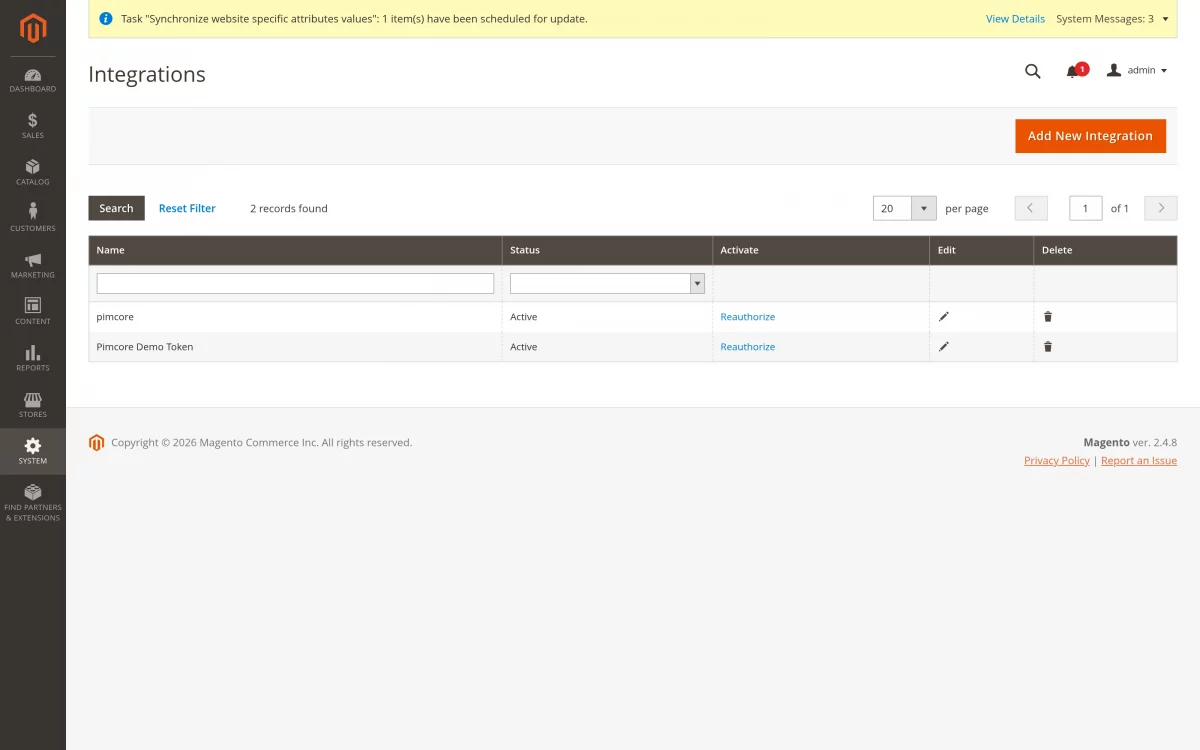
Task: Click View Details in the message bar
Action: click(1015, 19)
